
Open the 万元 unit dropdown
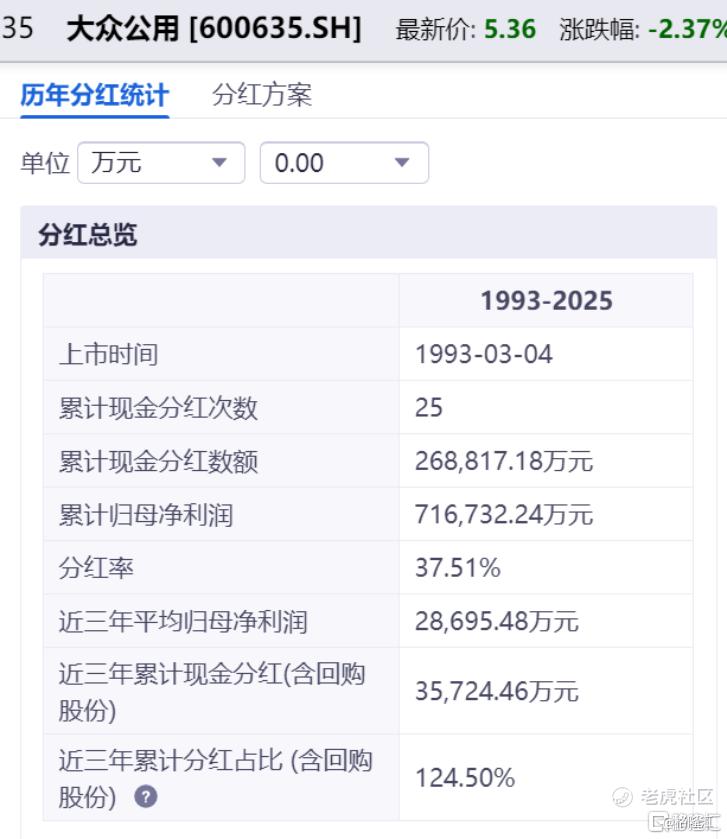161,163
